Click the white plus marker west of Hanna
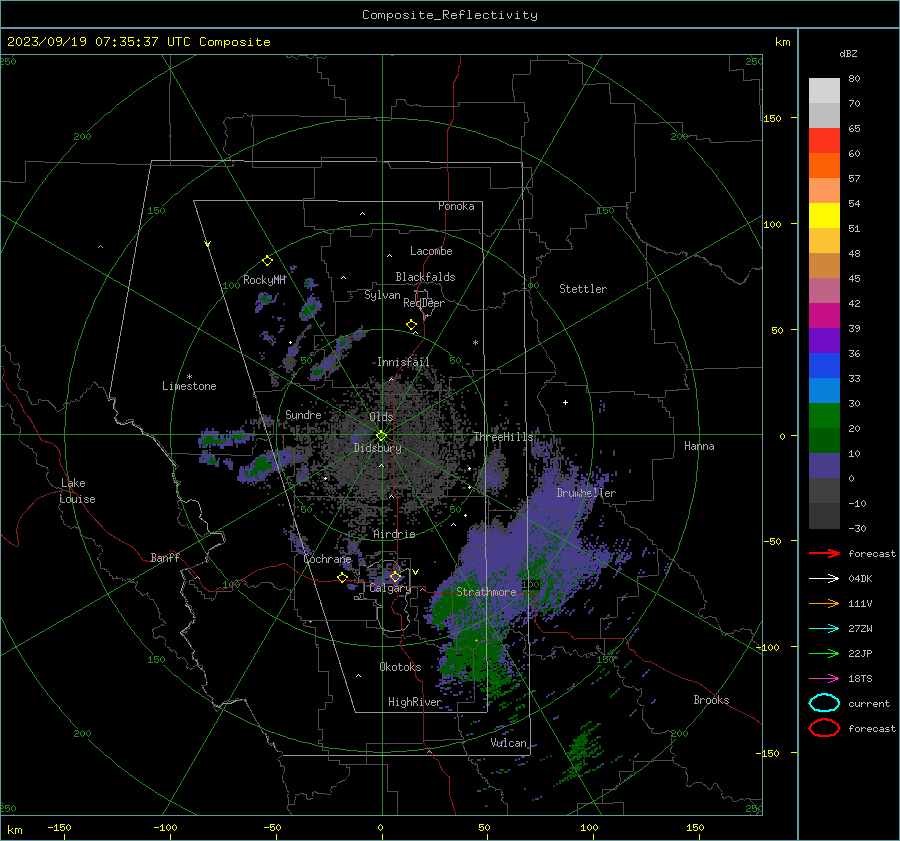The width and height of the screenshot is (900, 841). tap(565, 402)
